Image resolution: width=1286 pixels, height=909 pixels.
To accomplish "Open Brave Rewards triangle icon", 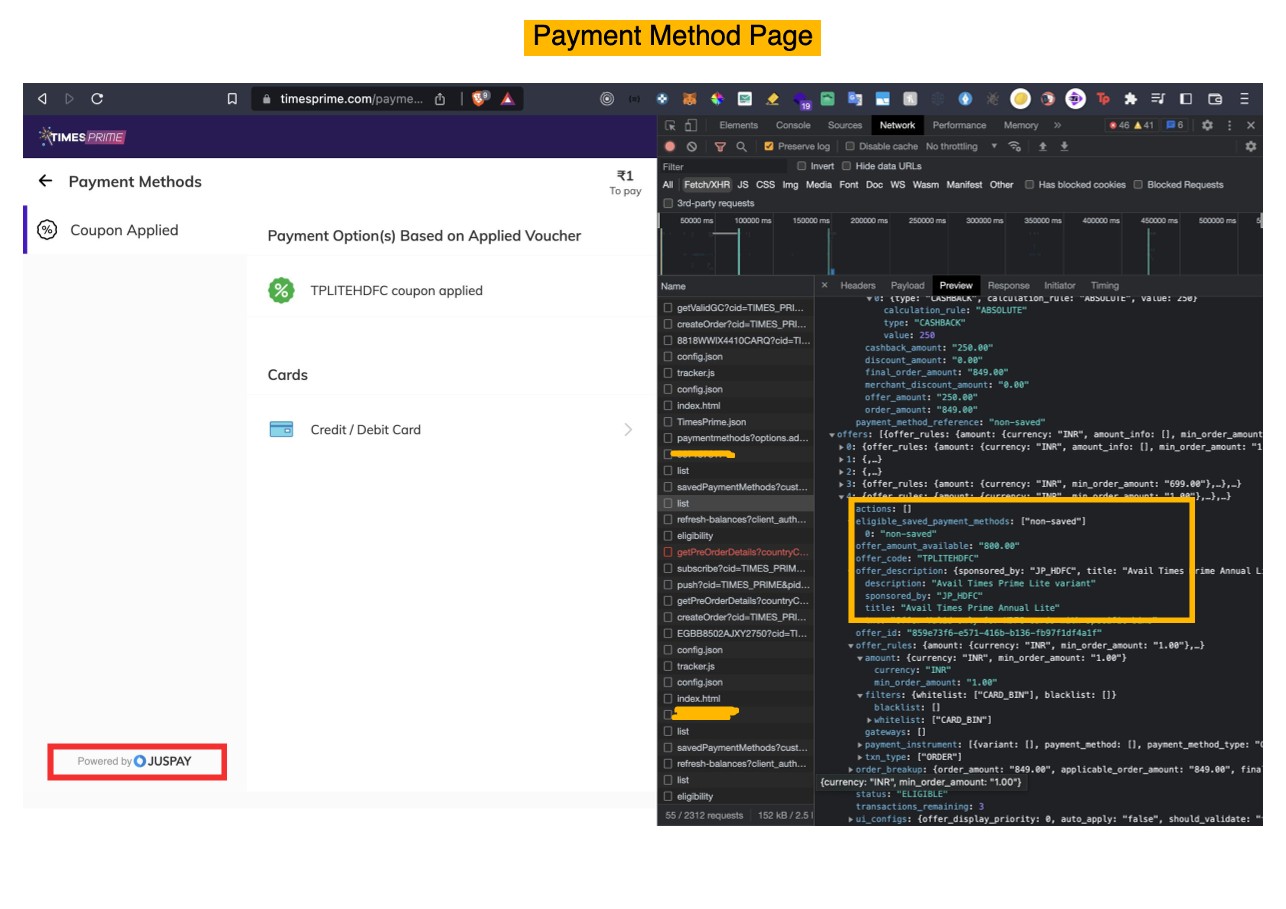I will click(508, 98).
